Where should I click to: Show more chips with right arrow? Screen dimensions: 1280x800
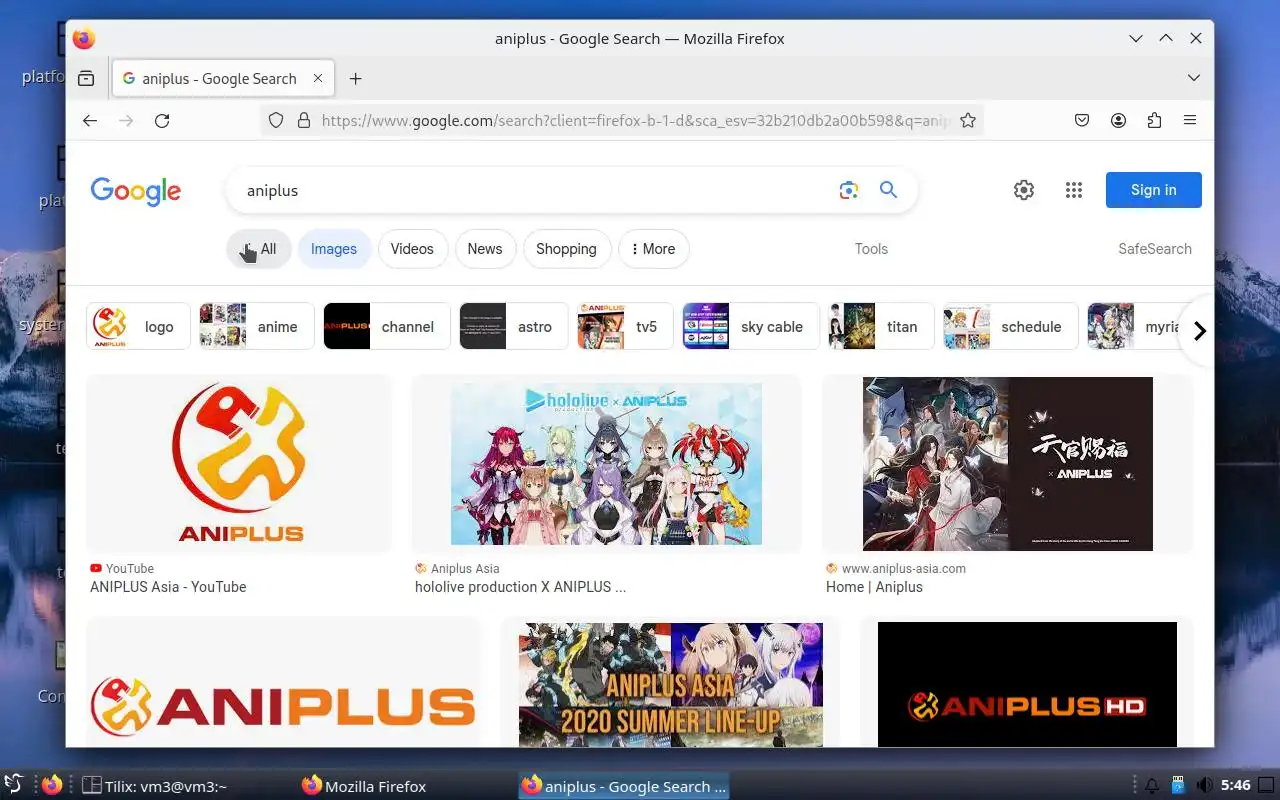1199,331
